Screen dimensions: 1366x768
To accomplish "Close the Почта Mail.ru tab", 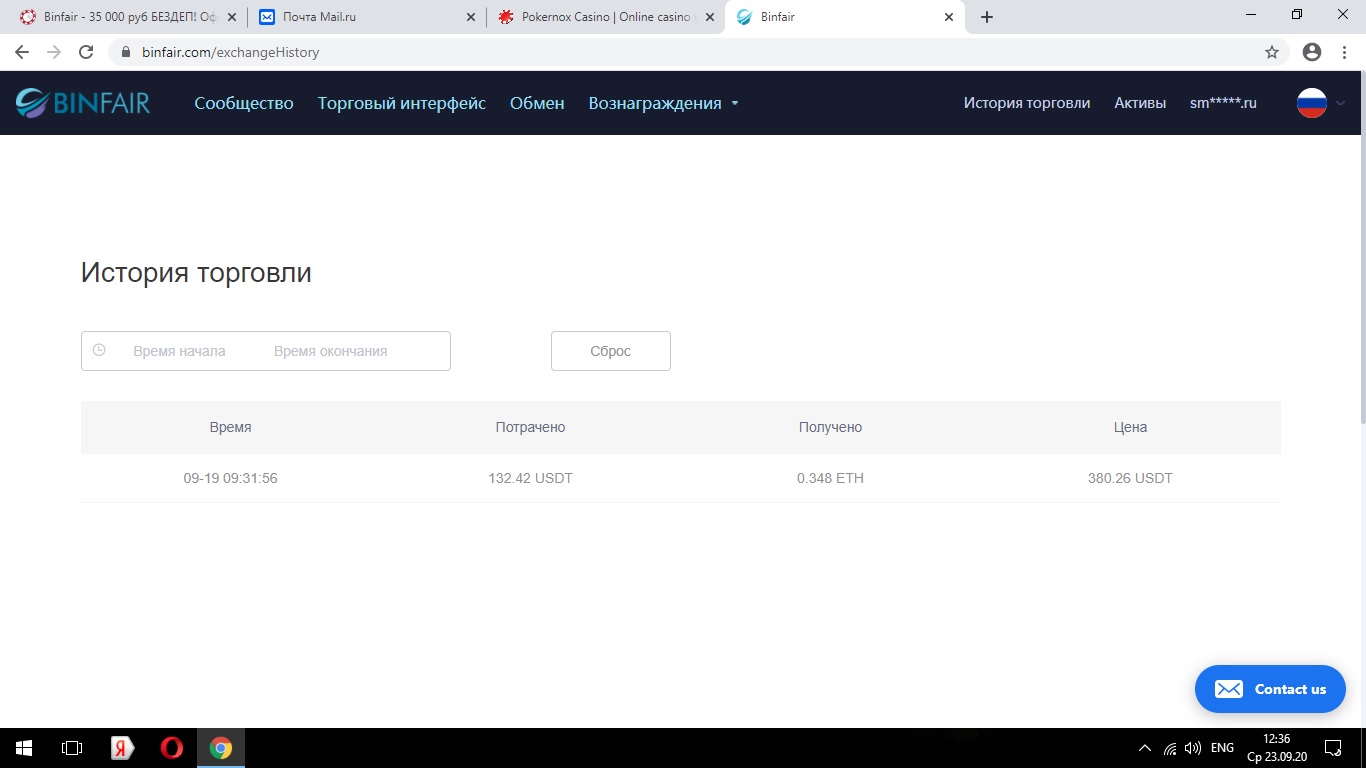I will (471, 17).
